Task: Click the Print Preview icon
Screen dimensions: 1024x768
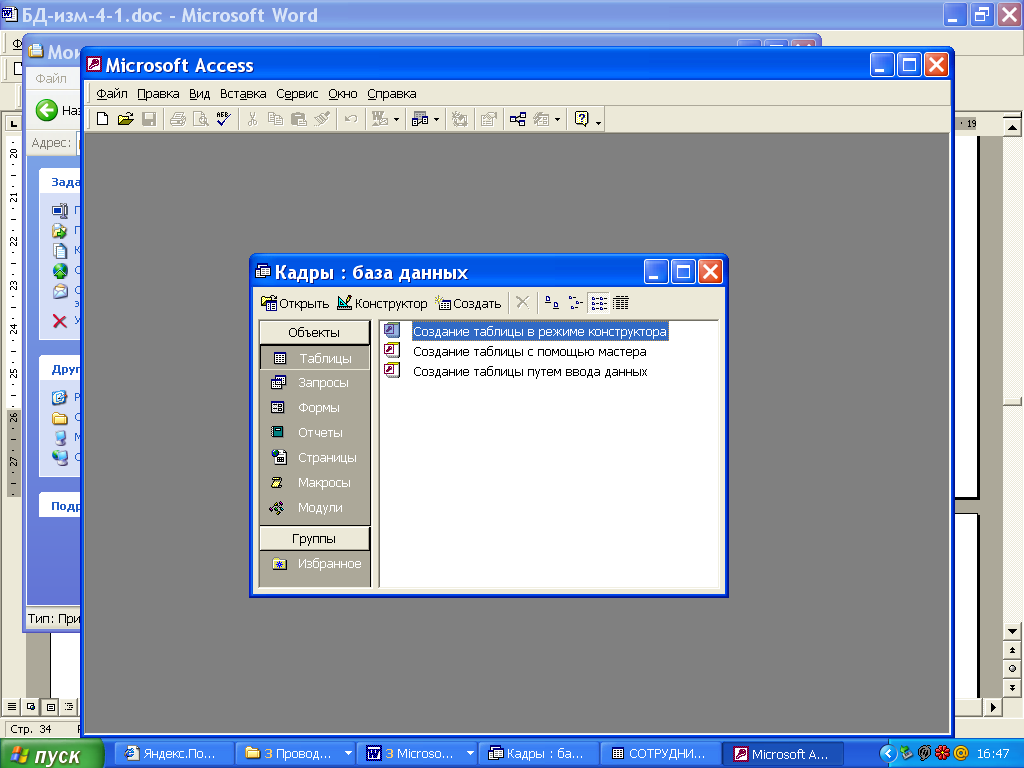Action: pyautogui.click(x=200, y=119)
